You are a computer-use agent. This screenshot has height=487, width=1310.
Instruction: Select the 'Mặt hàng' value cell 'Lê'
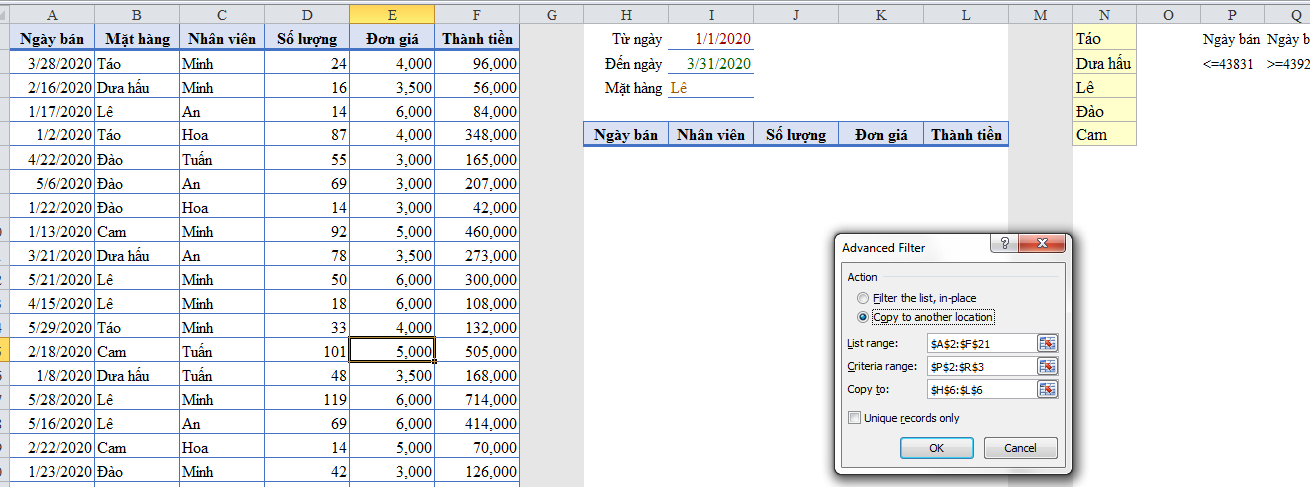click(710, 88)
